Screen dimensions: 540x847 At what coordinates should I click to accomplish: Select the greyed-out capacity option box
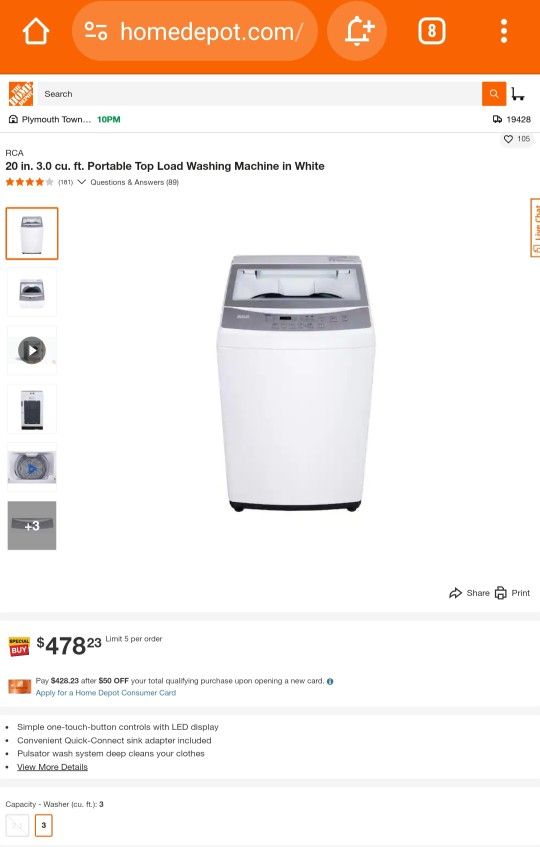[17, 825]
